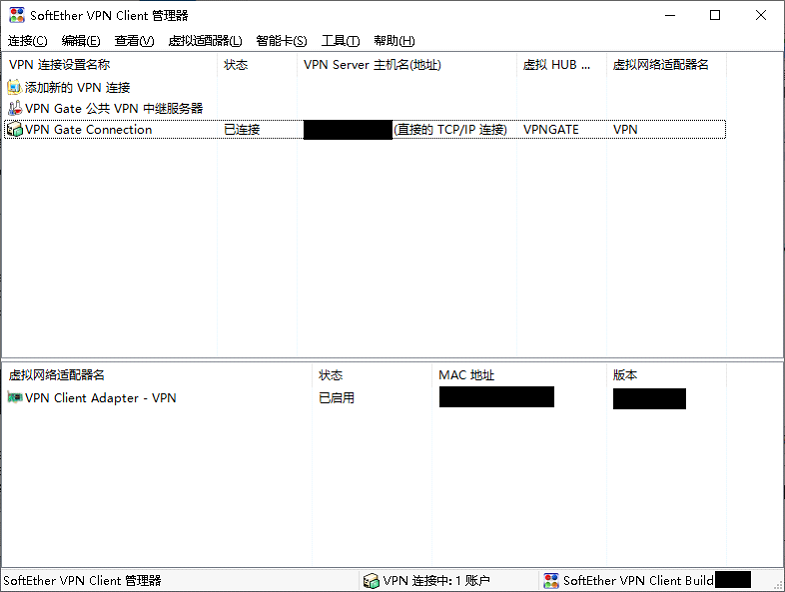Maximize the SoftEther VPN Client window
Screen dimensions: 785x592
coord(715,16)
